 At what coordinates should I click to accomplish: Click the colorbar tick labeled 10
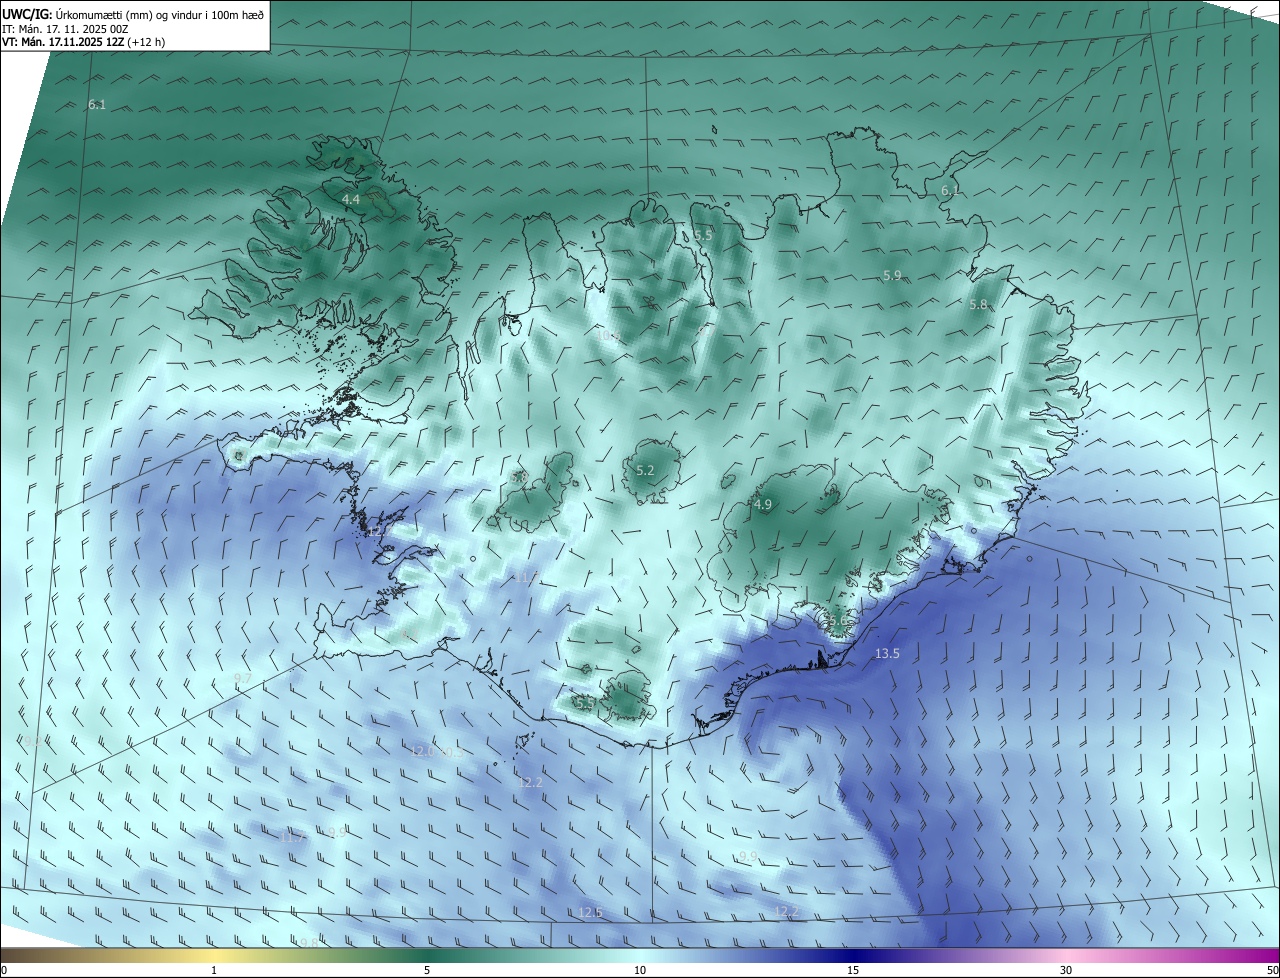(x=640, y=970)
